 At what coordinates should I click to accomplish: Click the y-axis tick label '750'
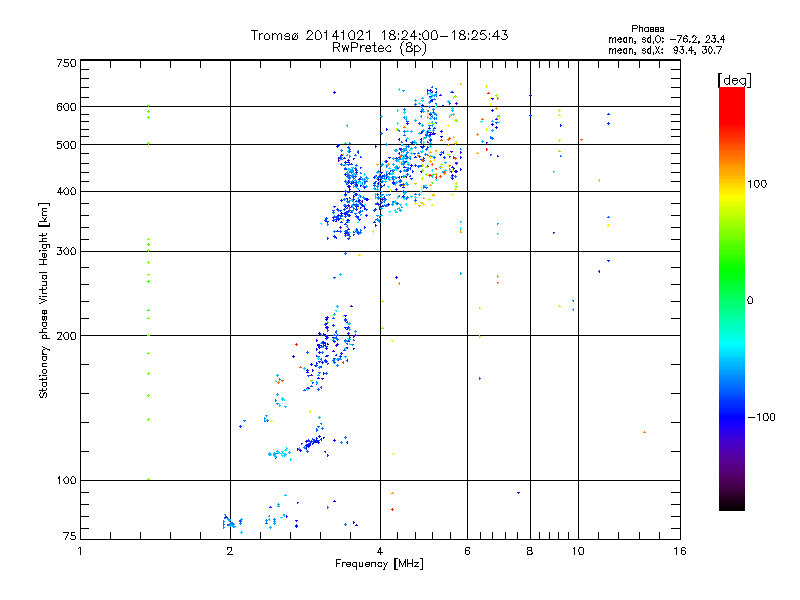pos(67,63)
